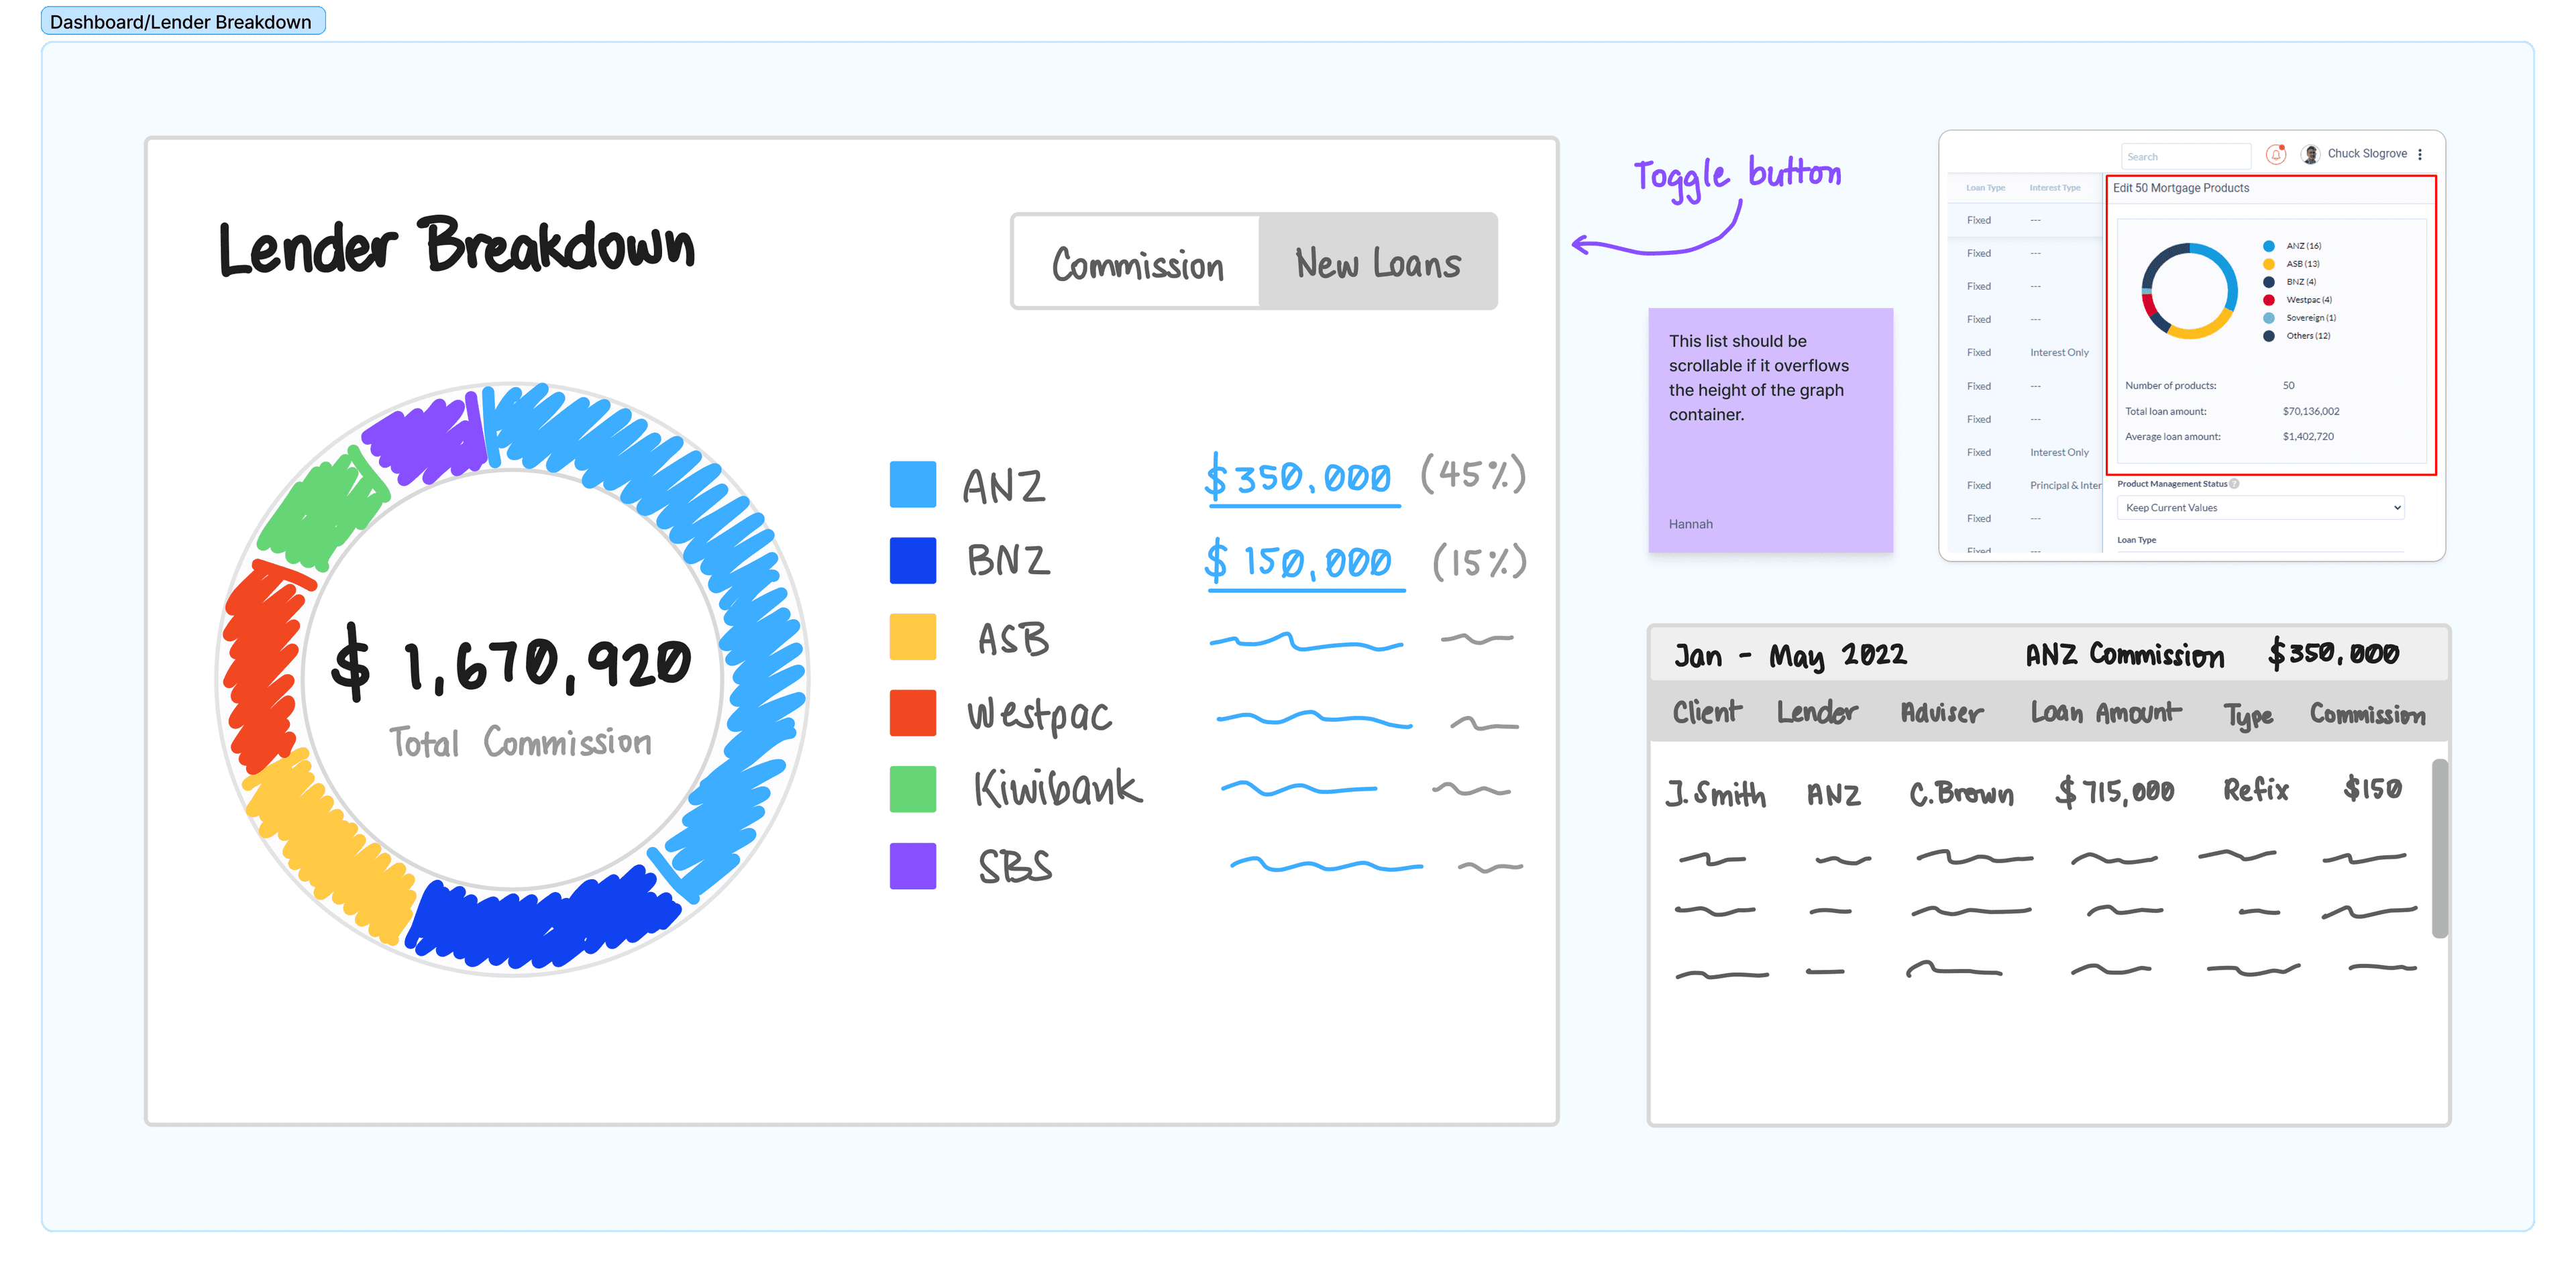The height and width of the screenshot is (1273, 2576).
Task: Select the J.Smith client cell
Action: (1716, 793)
